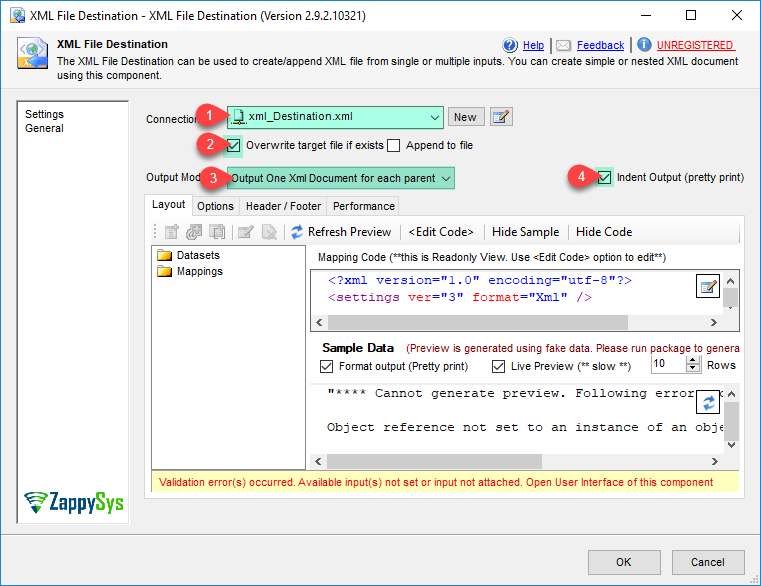
Task: Click the Datasets folder icon
Action: (165, 256)
